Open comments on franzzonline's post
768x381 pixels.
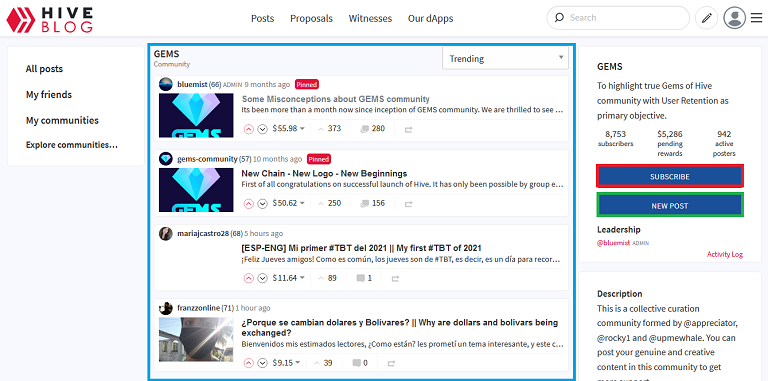[360, 363]
